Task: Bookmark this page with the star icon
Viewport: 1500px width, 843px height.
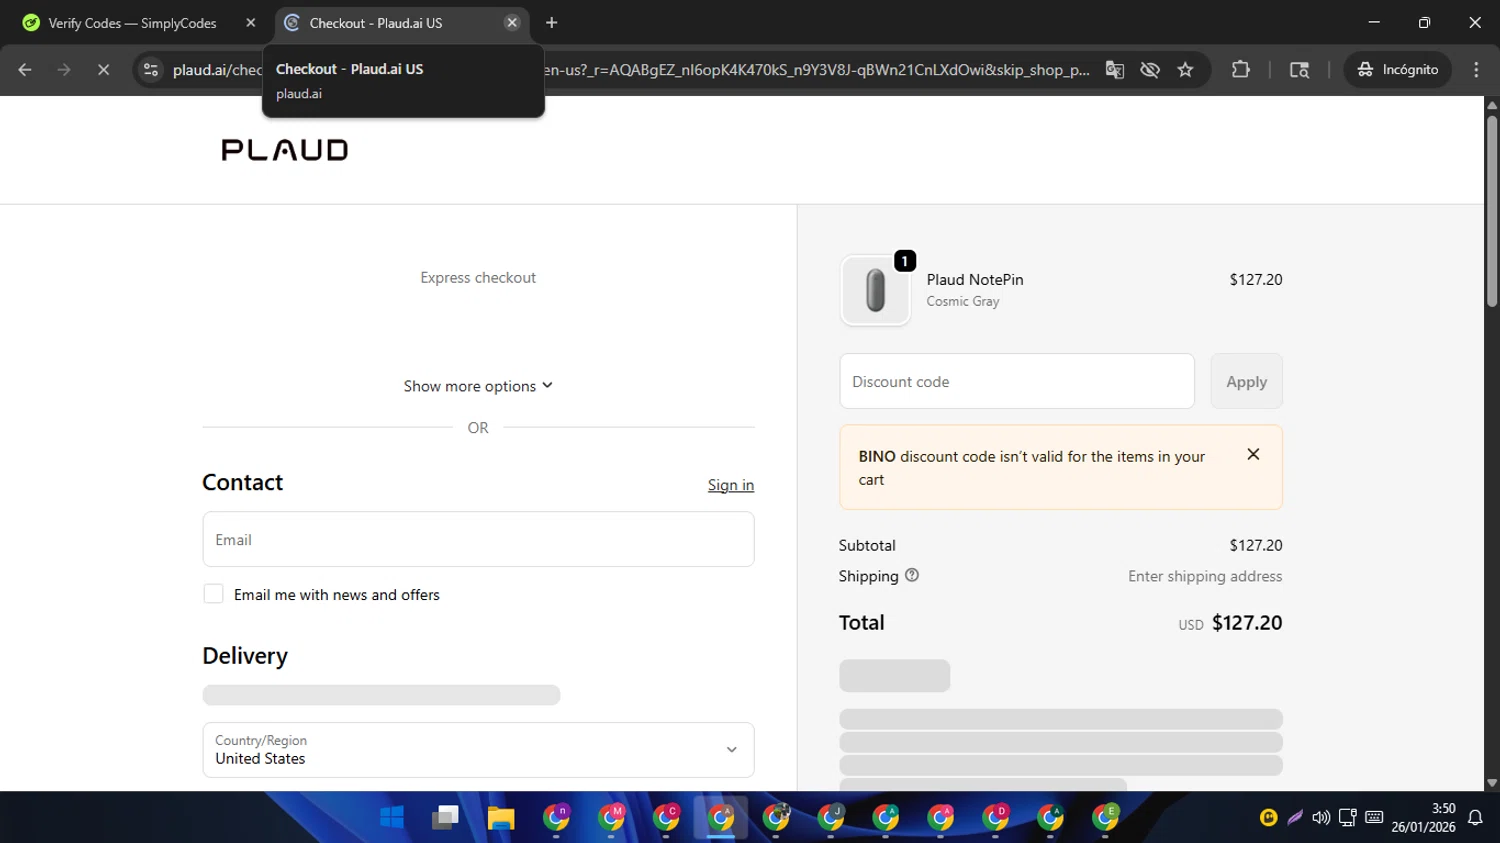Action: [x=1186, y=70]
